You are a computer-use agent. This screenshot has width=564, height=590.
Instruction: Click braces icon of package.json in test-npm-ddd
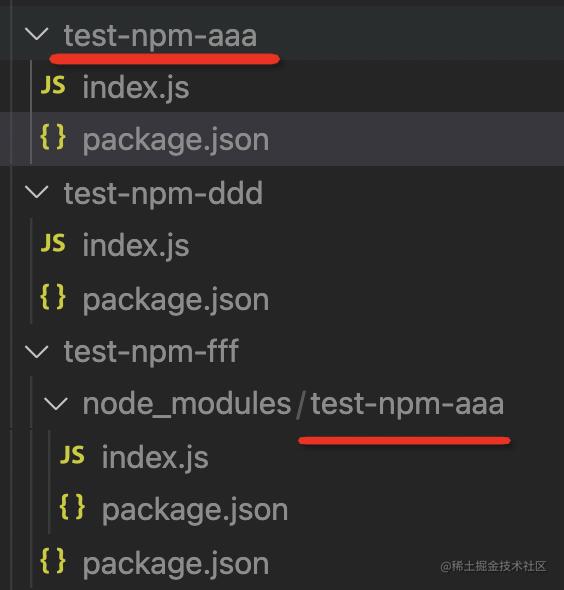click(x=53, y=297)
